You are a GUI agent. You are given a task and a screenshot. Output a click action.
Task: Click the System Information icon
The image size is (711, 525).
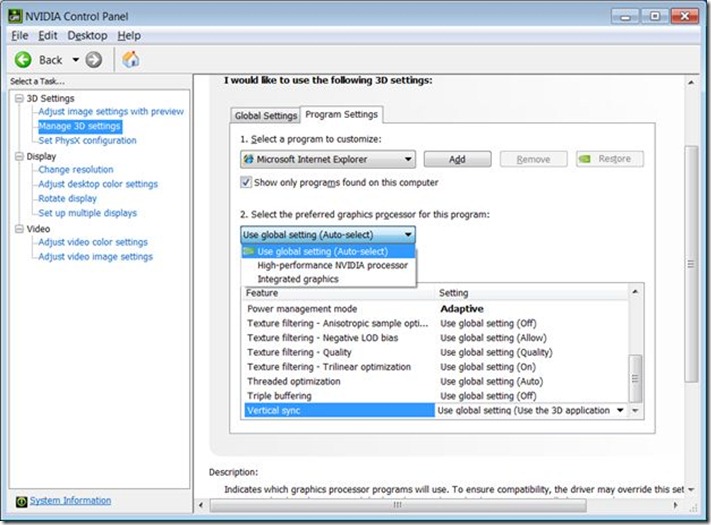click(21, 501)
